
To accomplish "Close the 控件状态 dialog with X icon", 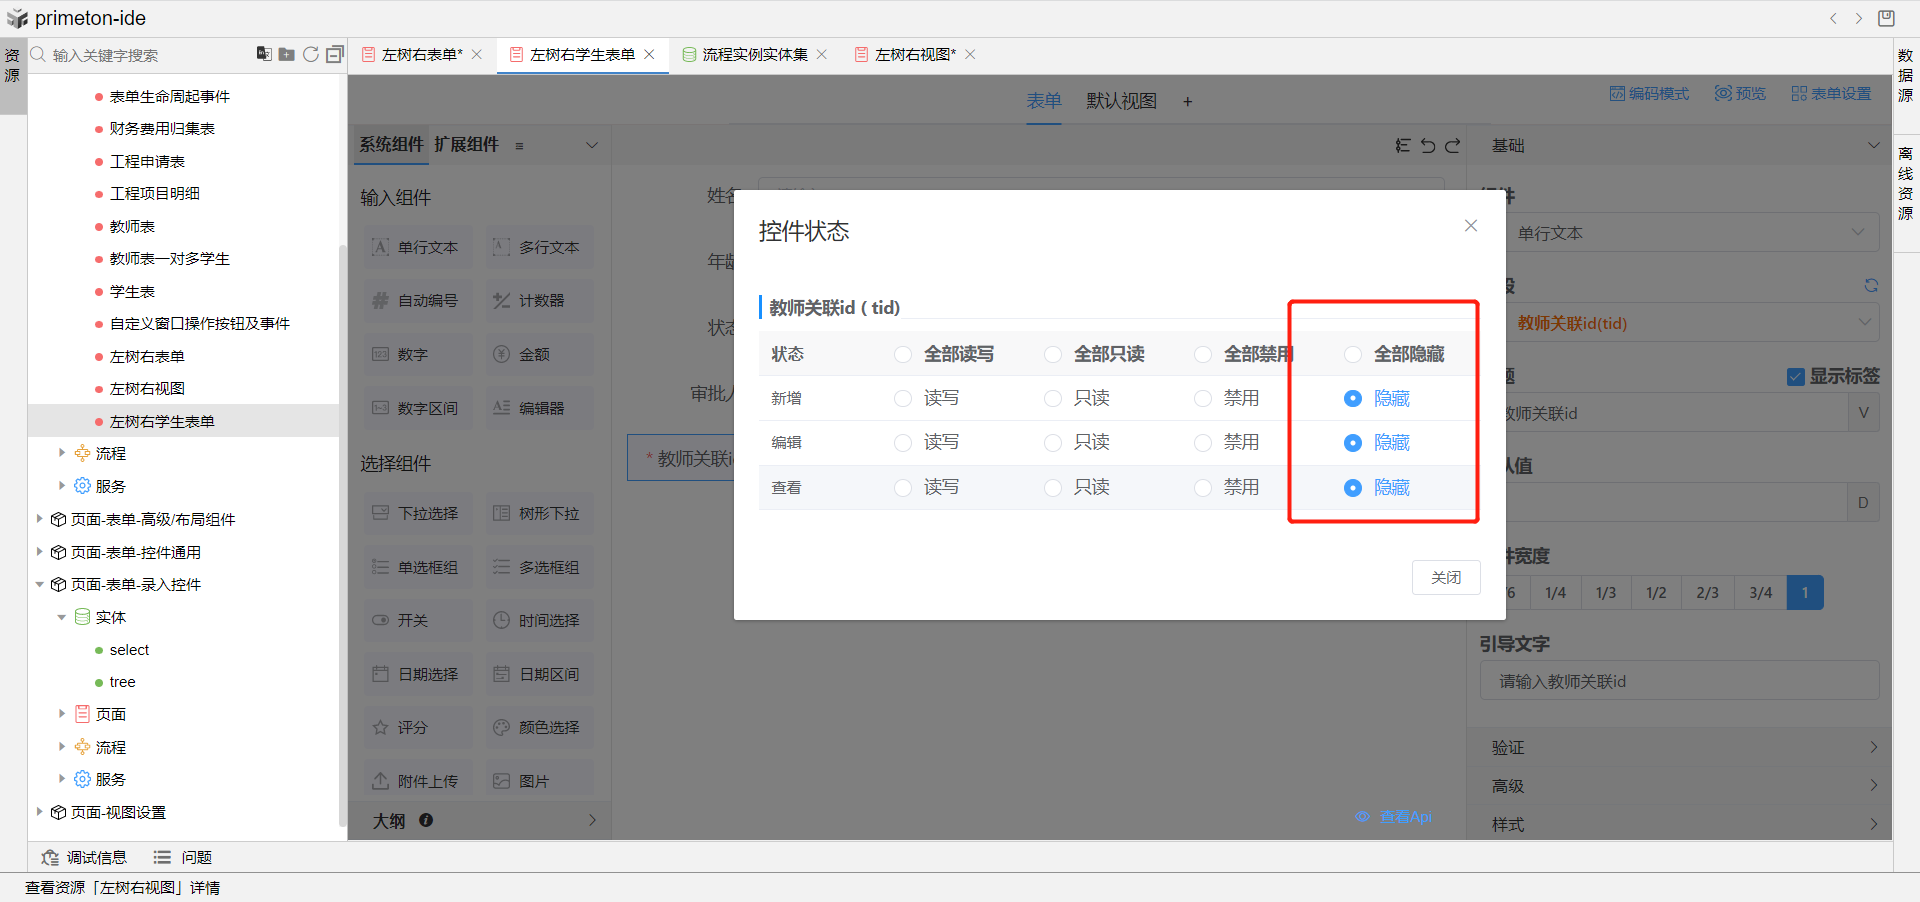I will pyautogui.click(x=1470, y=226).
